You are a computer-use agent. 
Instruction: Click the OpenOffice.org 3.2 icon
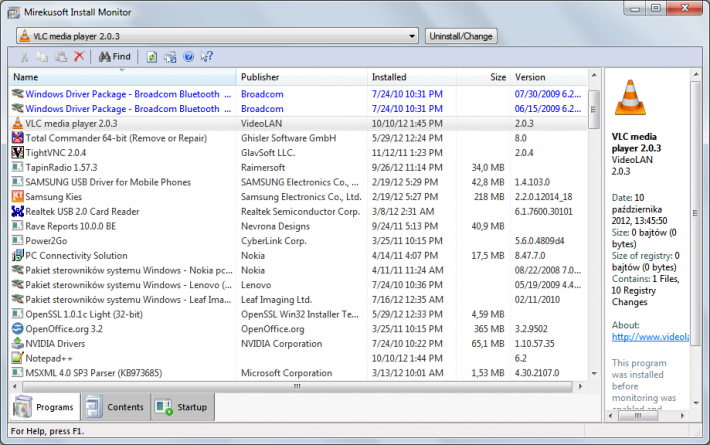point(17,329)
